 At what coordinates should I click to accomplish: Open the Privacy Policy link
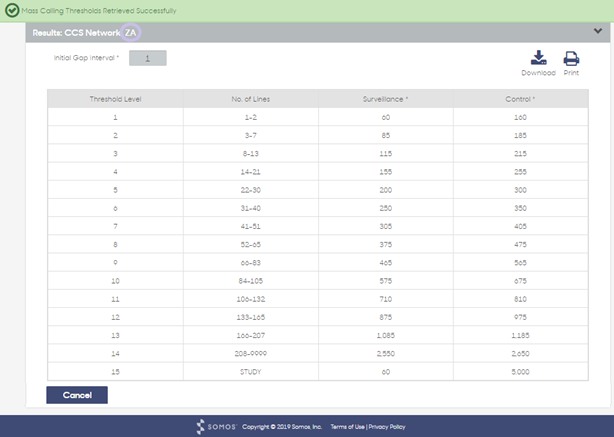click(387, 427)
